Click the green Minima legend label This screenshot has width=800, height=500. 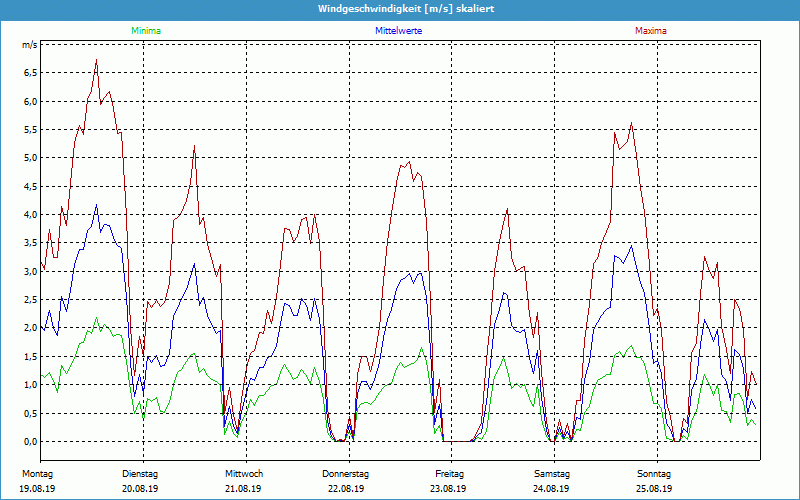click(x=146, y=31)
